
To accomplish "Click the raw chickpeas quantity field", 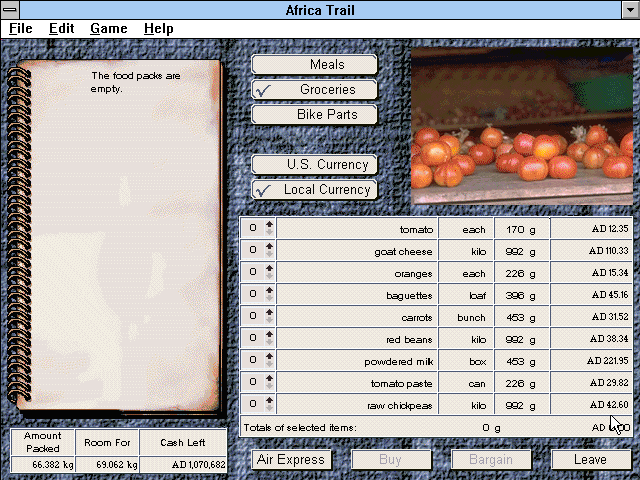I will pyautogui.click(x=253, y=404).
